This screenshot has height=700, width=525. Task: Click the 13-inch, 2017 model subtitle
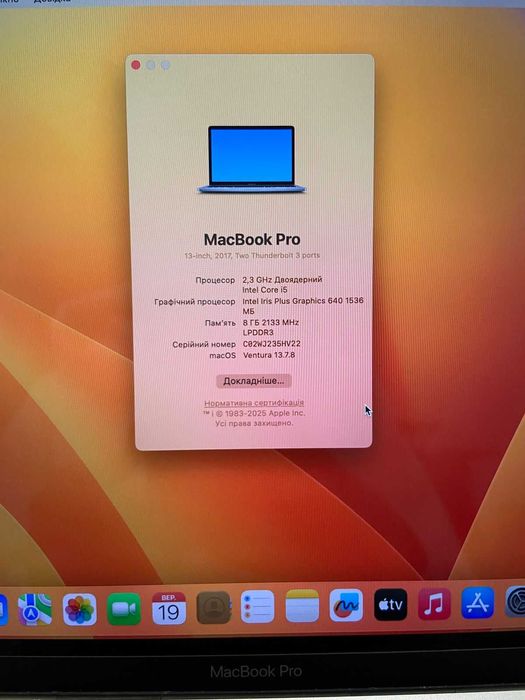click(x=252, y=255)
